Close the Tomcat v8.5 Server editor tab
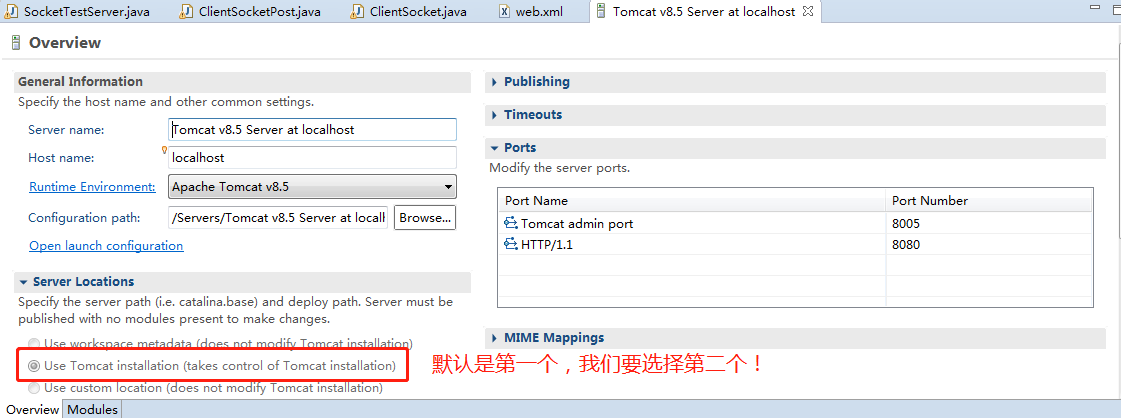The image size is (1121, 418). tap(808, 11)
